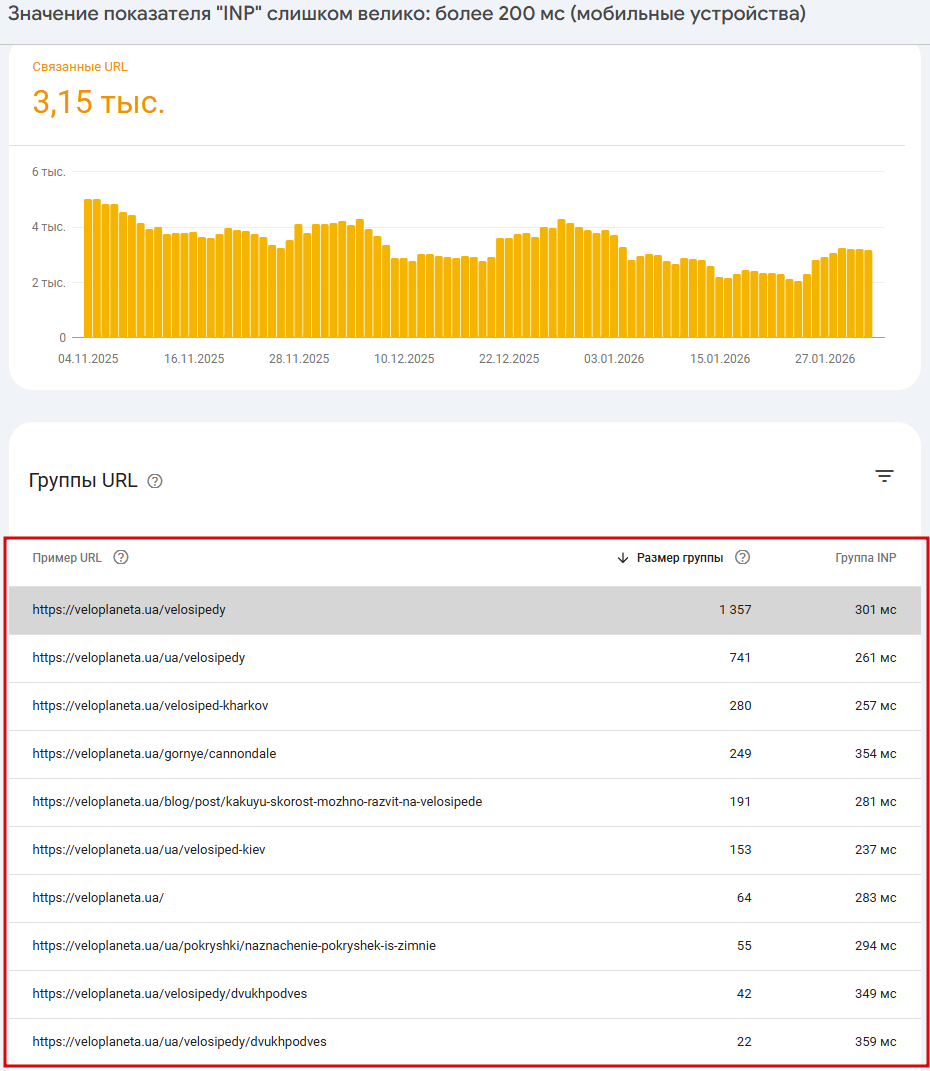Screen dimensions: 930x1071
Task: Click group size value 22
Action: [x=744, y=1042]
